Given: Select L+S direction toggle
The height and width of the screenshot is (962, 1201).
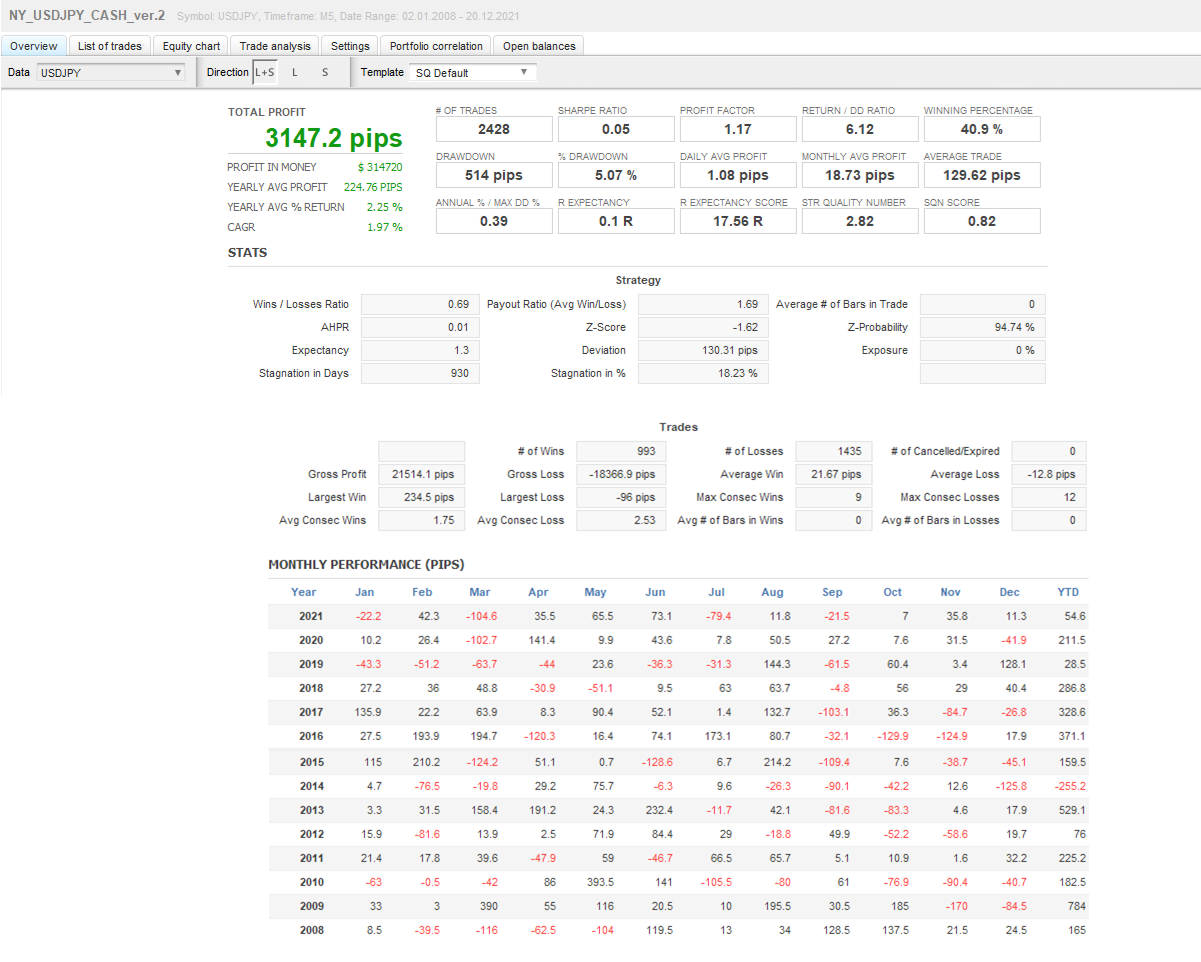Looking at the screenshot, I should (265, 72).
